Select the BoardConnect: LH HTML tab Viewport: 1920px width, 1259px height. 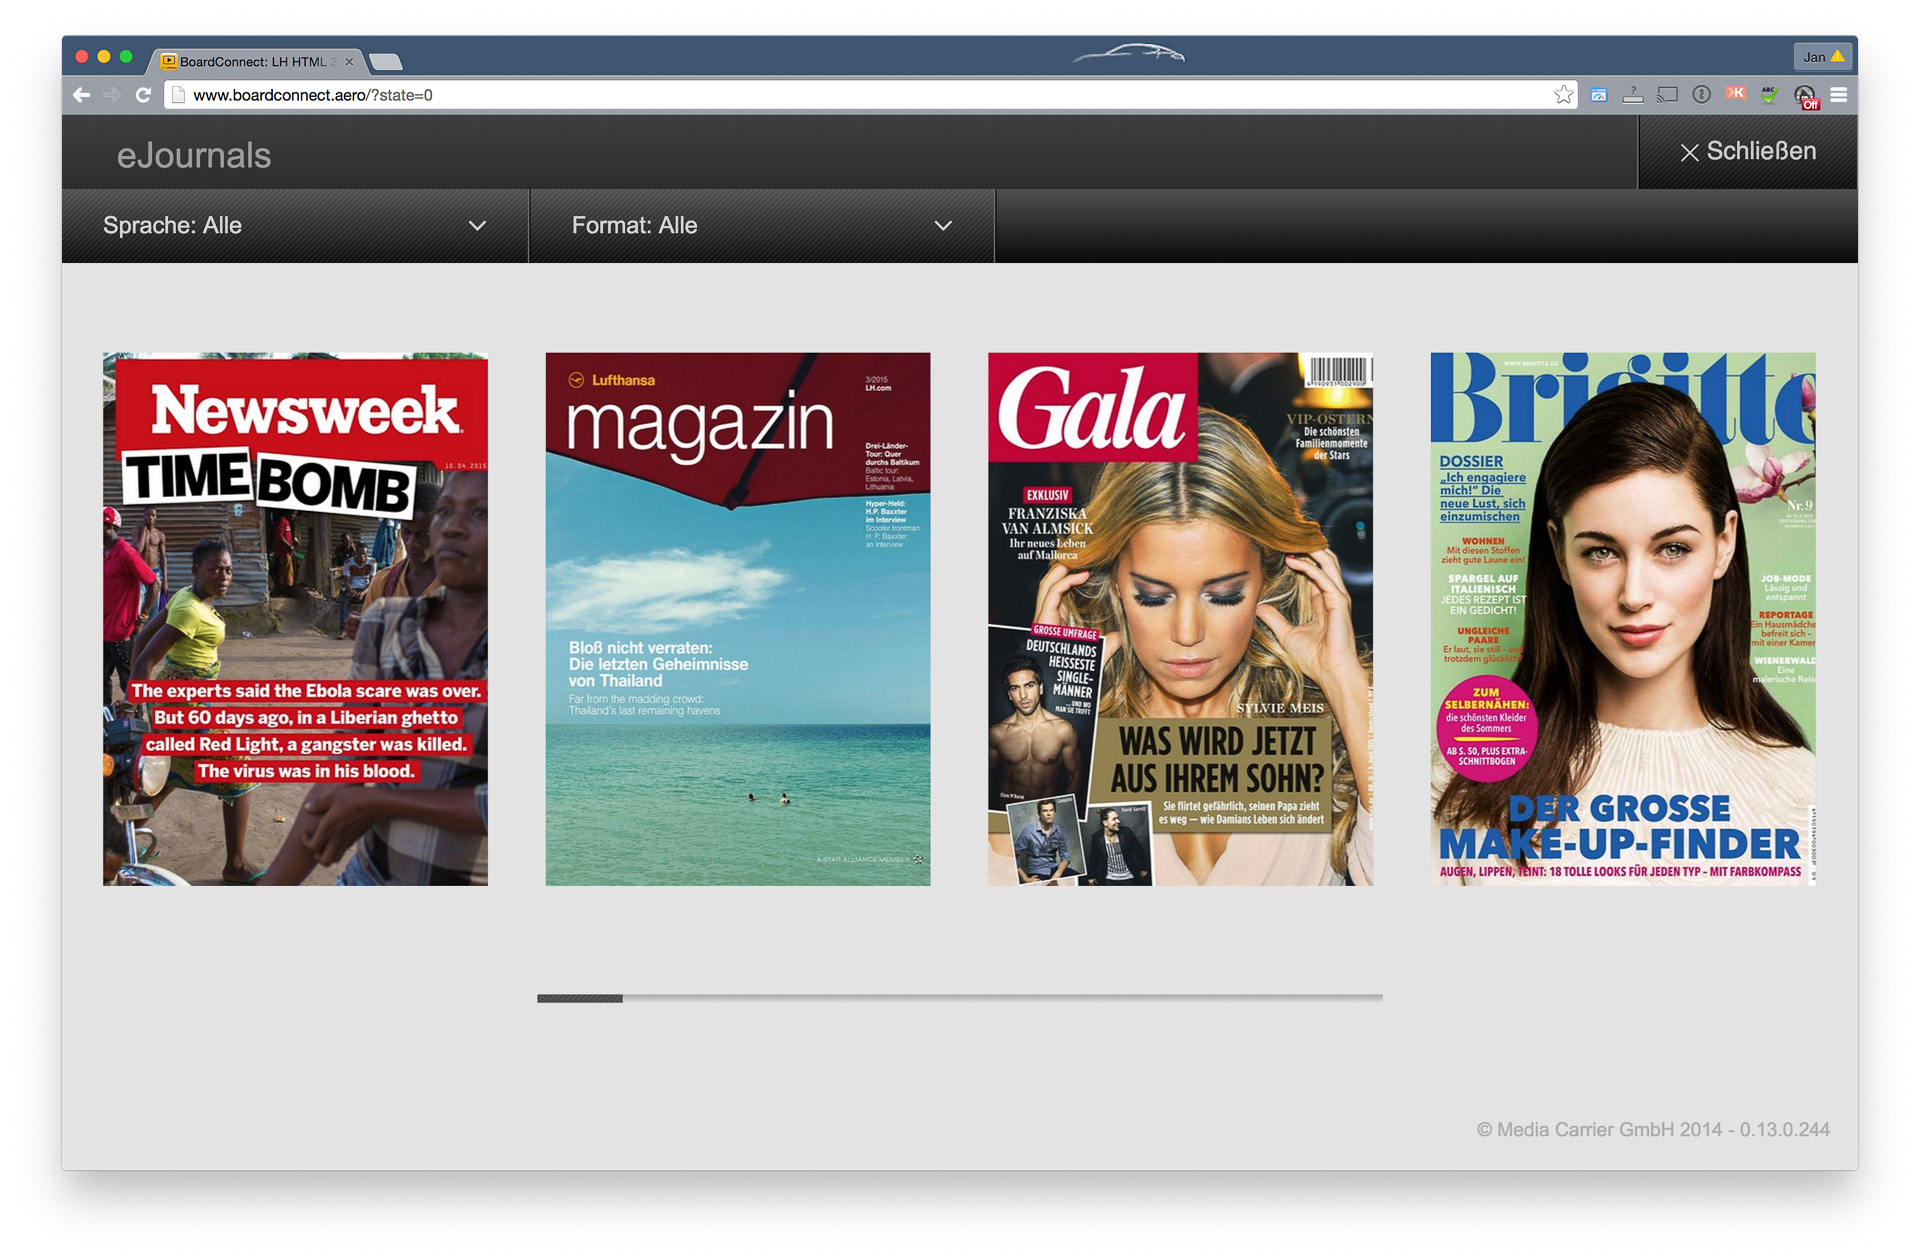pyautogui.click(x=255, y=62)
